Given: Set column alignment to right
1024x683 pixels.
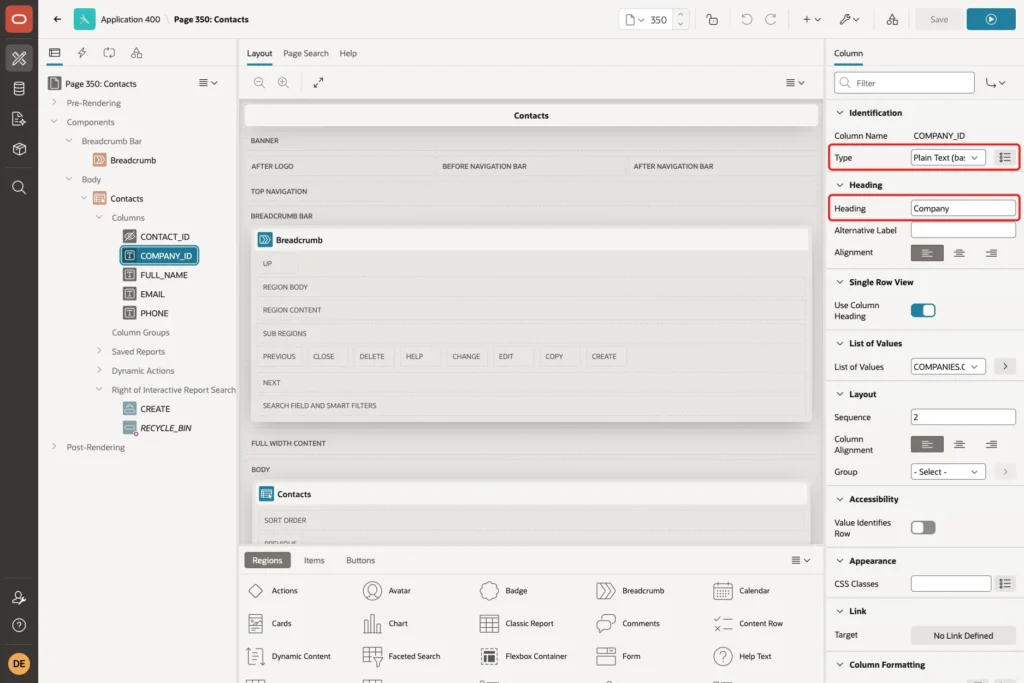Looking at the screenshot, I should (991, 445).
